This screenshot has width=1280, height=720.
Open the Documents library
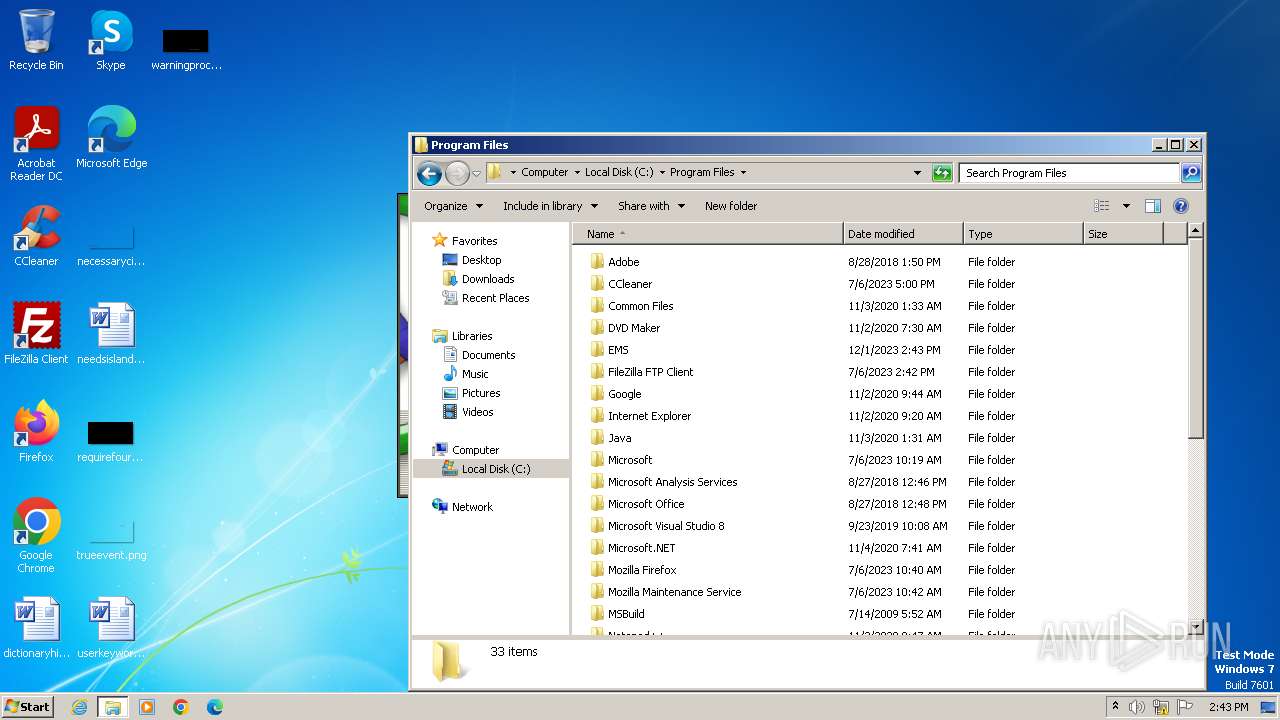coord(488,355)
